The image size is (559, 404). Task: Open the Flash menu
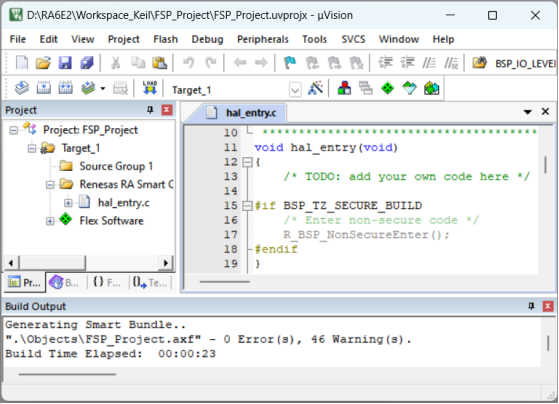pos(165,39)
